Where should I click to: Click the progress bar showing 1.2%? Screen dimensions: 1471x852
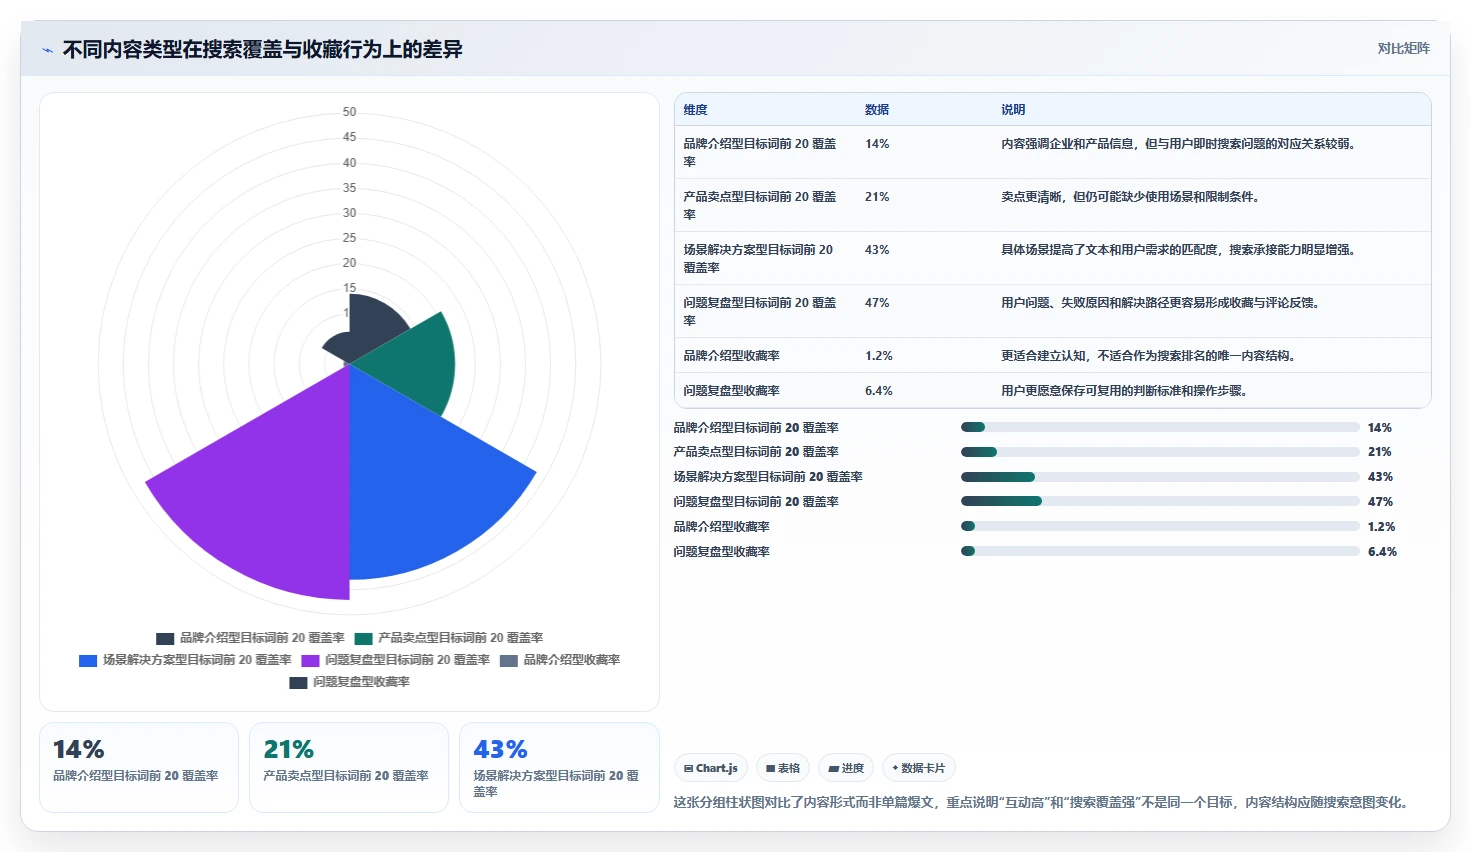click(x=1160, y=526)
